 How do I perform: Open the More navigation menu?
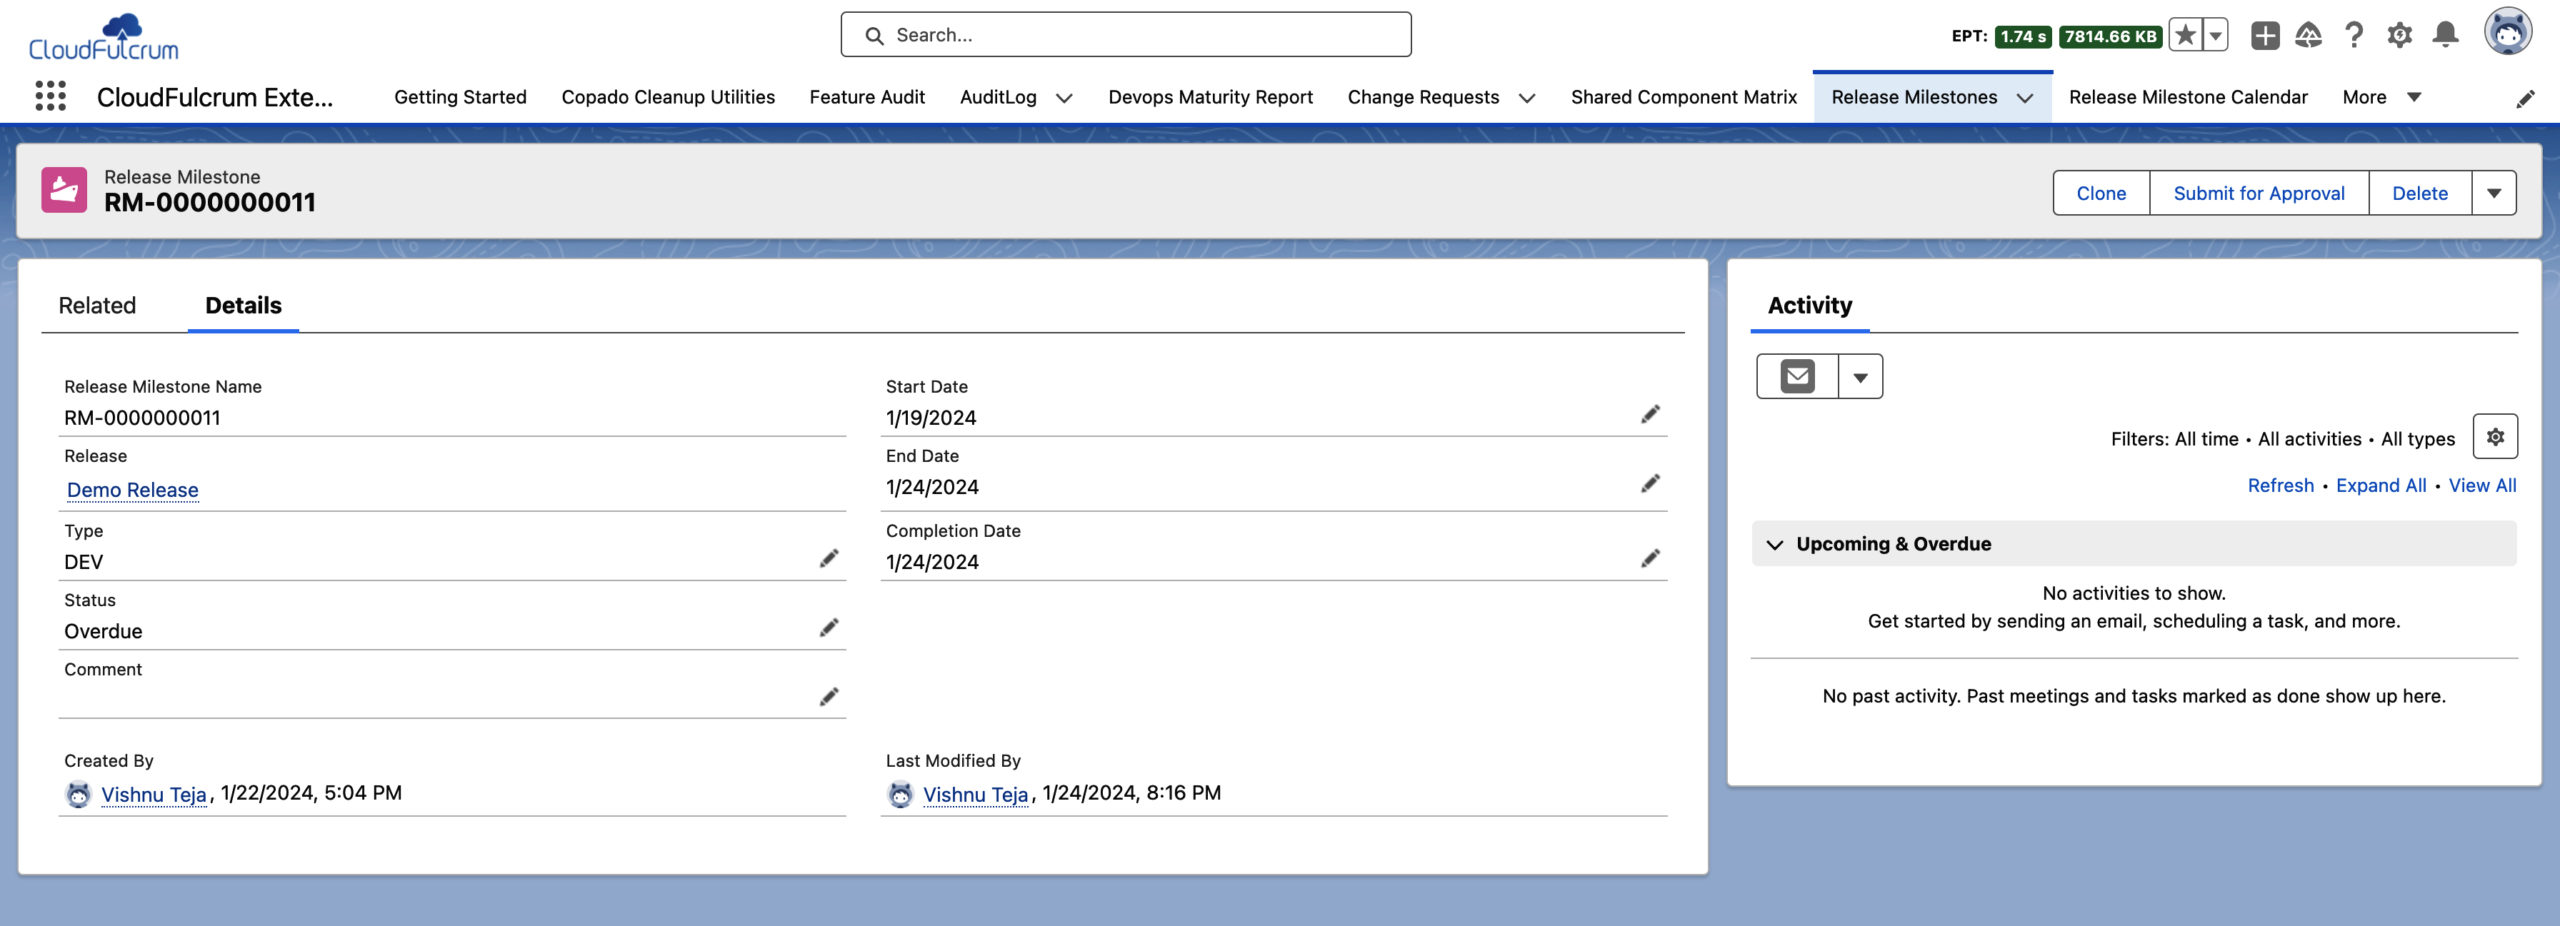tap(2381, 97)
